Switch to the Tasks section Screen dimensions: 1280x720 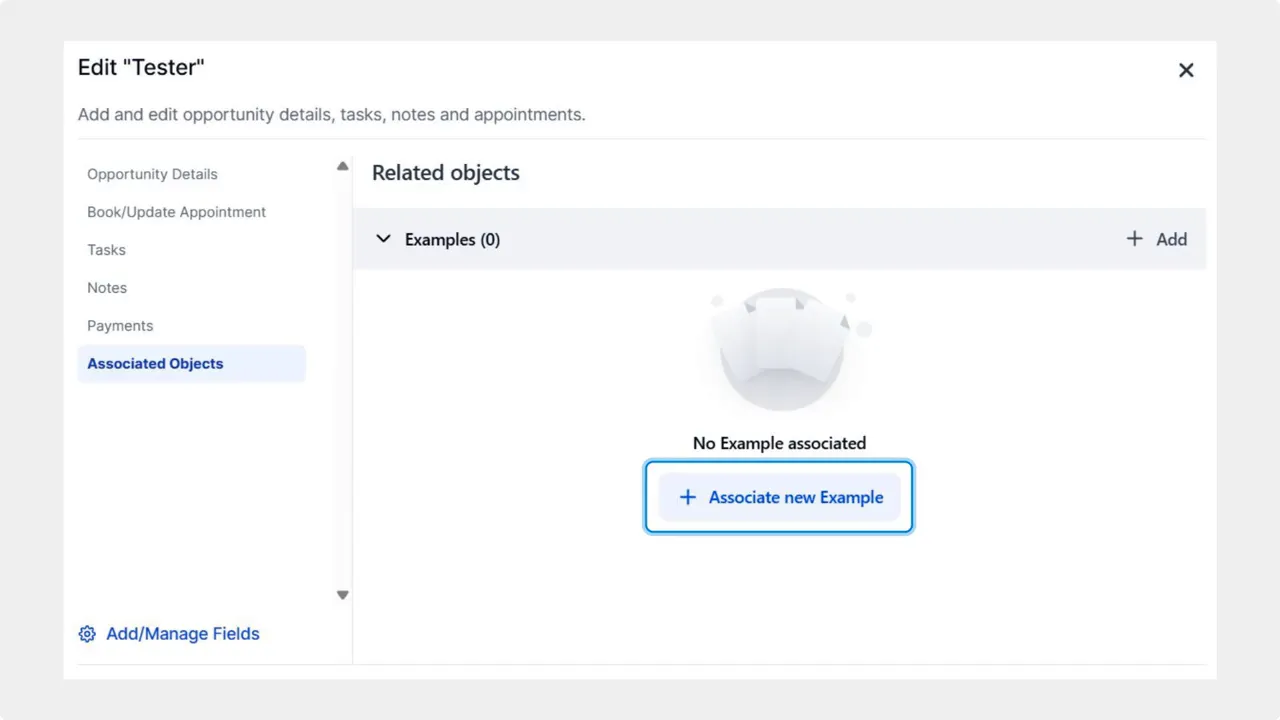click(x=106, y=250)
